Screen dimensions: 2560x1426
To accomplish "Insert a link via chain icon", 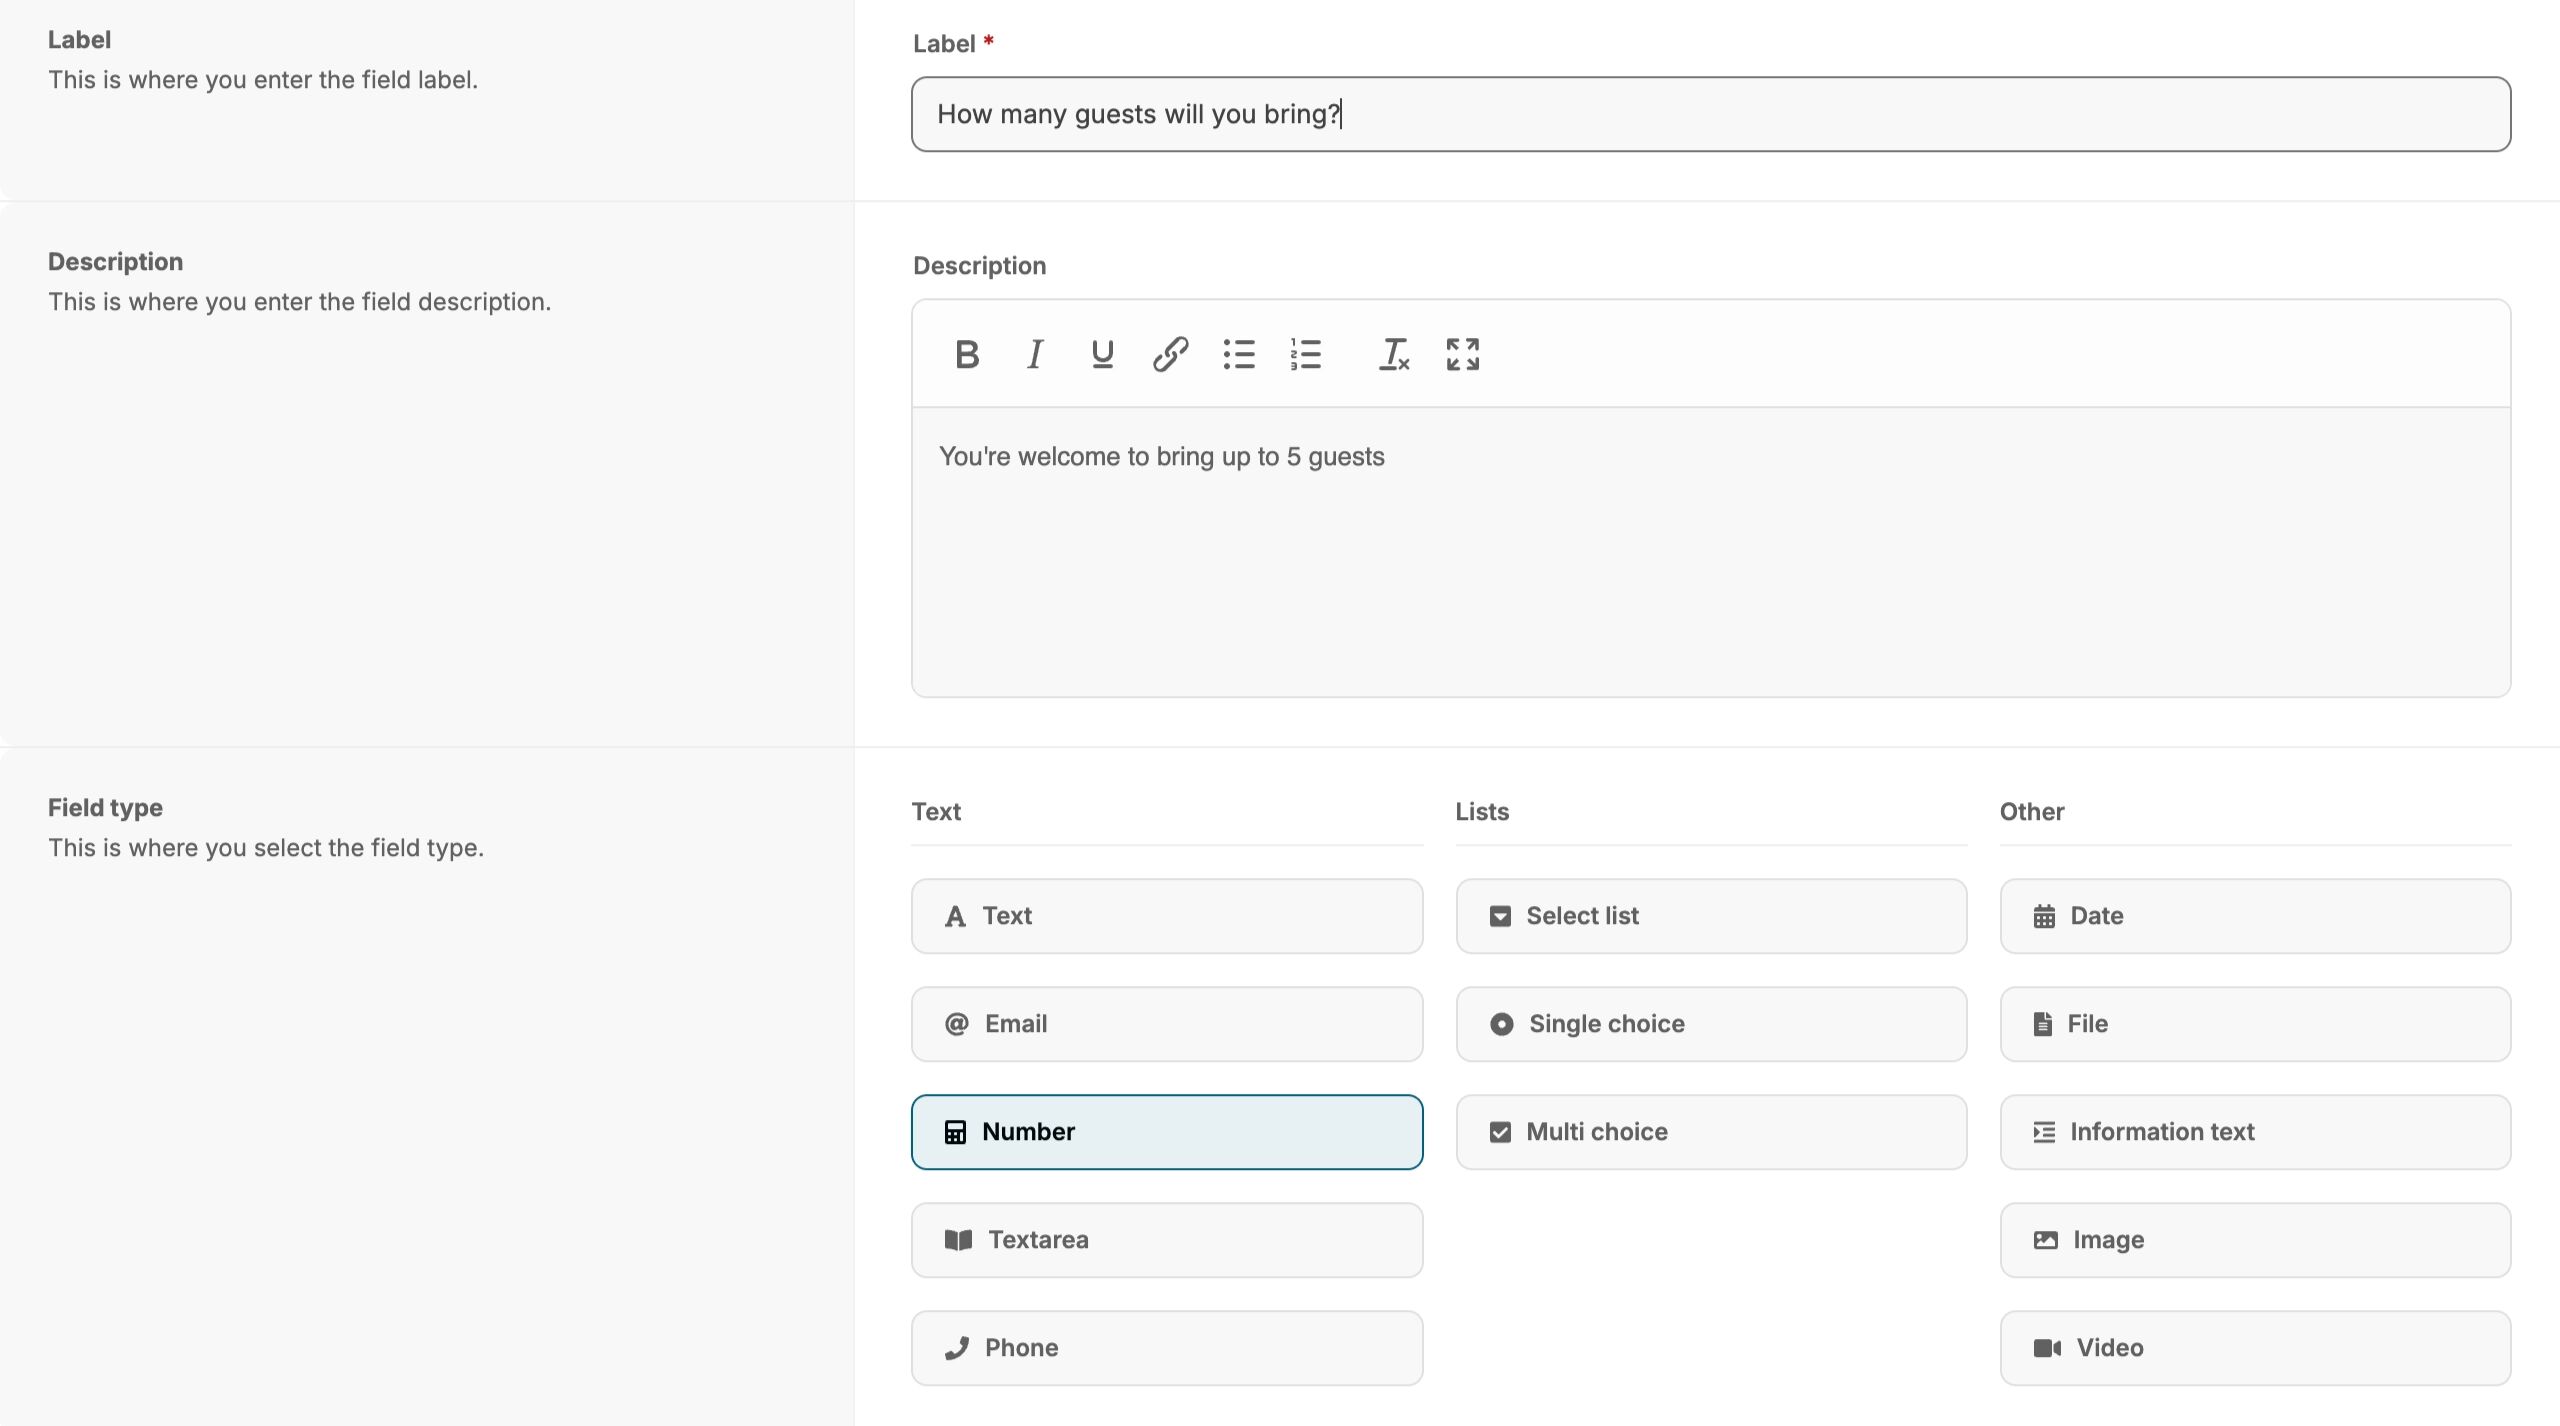I will point(1170,354).
